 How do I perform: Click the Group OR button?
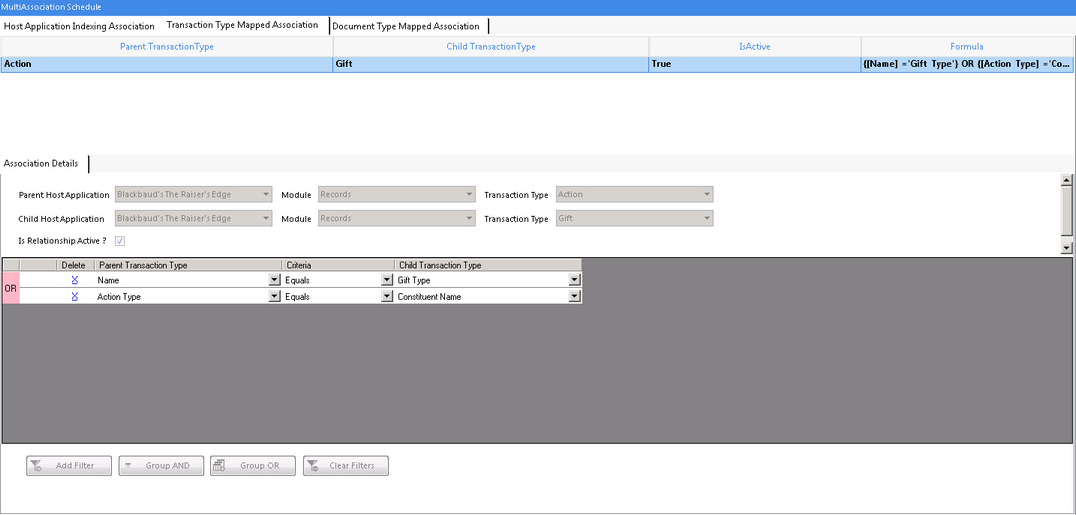point(253,466)
